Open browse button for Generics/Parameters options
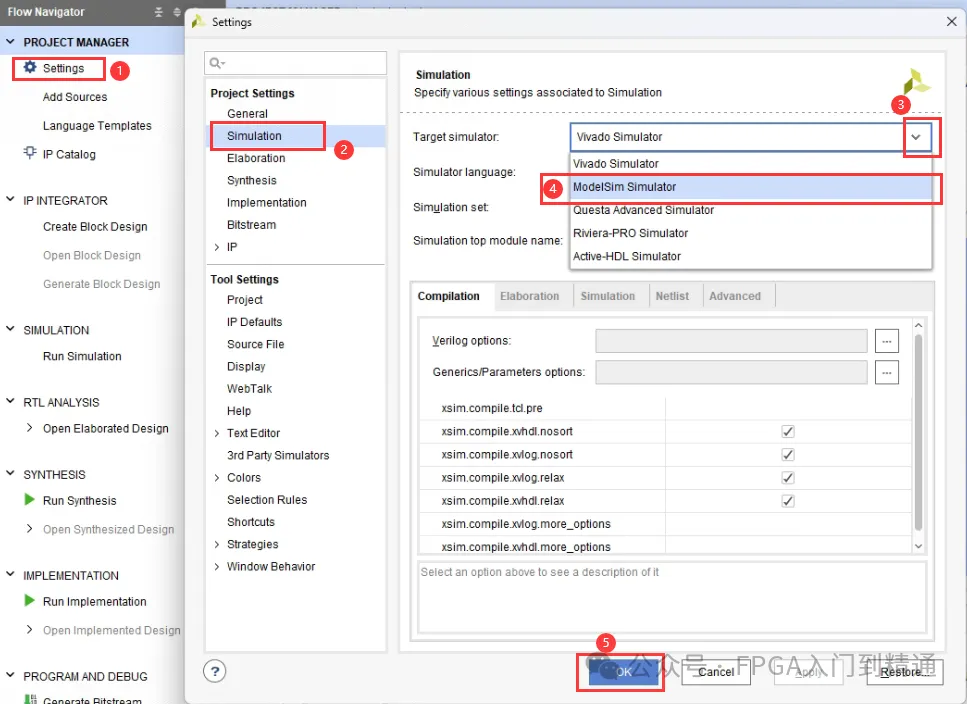This screenshot has width=967, height=704. (886, 372)
